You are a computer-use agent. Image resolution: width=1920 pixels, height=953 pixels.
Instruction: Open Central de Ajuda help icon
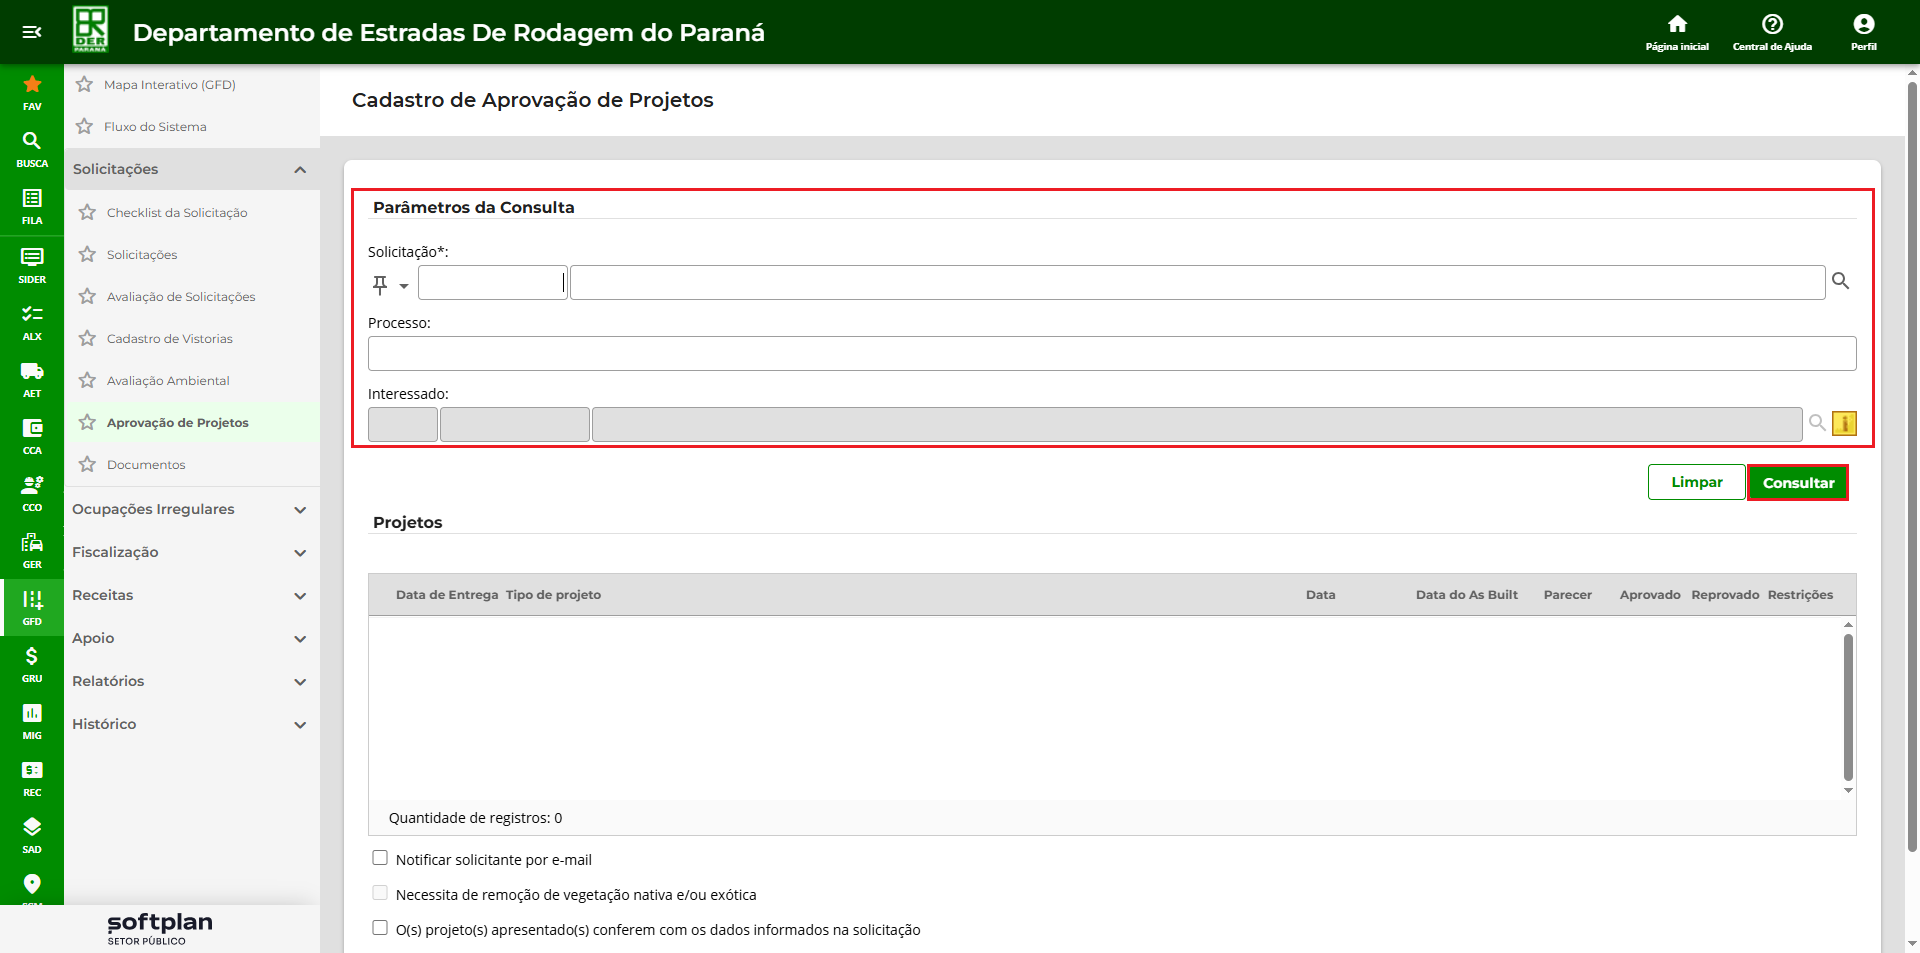pyautogui.click(x=1772, y=31)
